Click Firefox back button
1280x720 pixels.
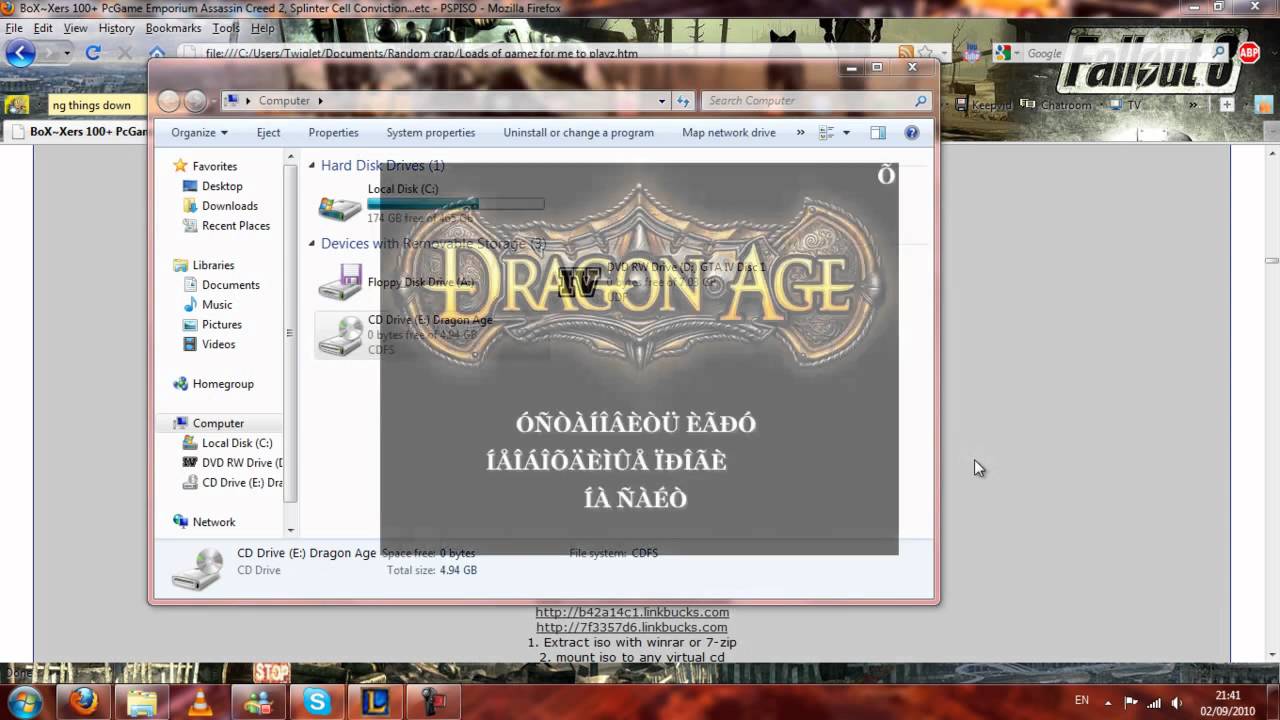(22, 53)
